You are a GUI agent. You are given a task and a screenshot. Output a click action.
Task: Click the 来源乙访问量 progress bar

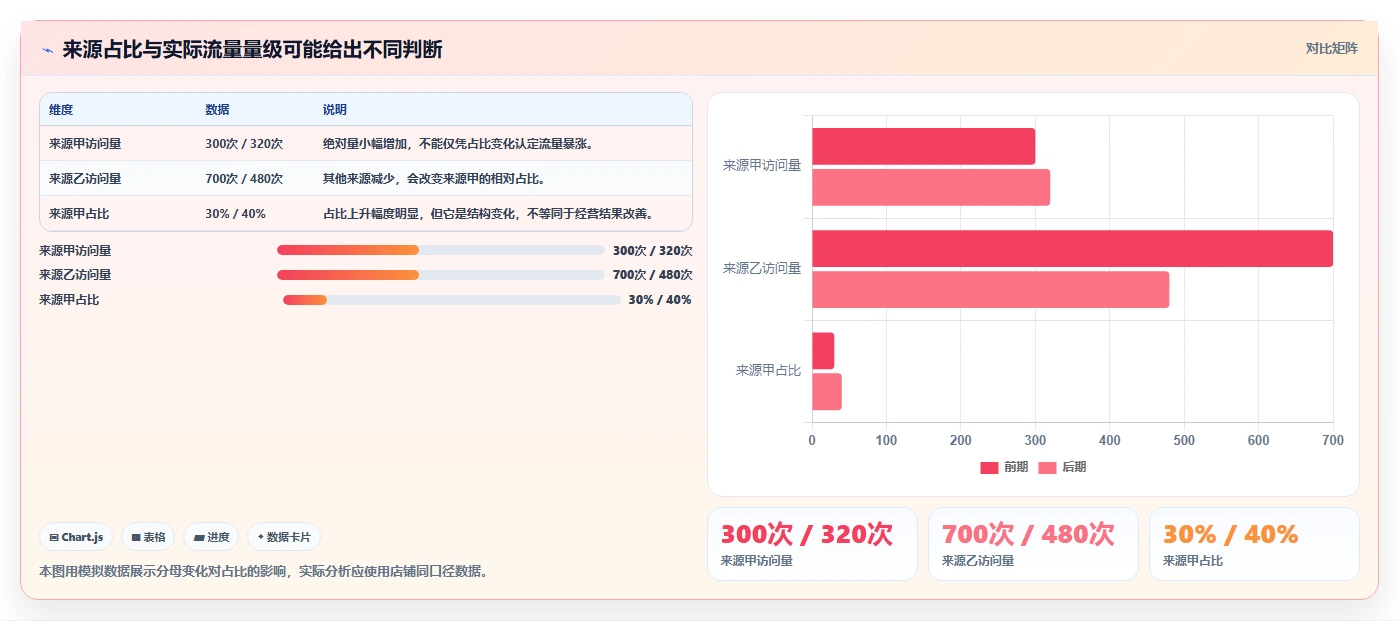pos(441,275)
